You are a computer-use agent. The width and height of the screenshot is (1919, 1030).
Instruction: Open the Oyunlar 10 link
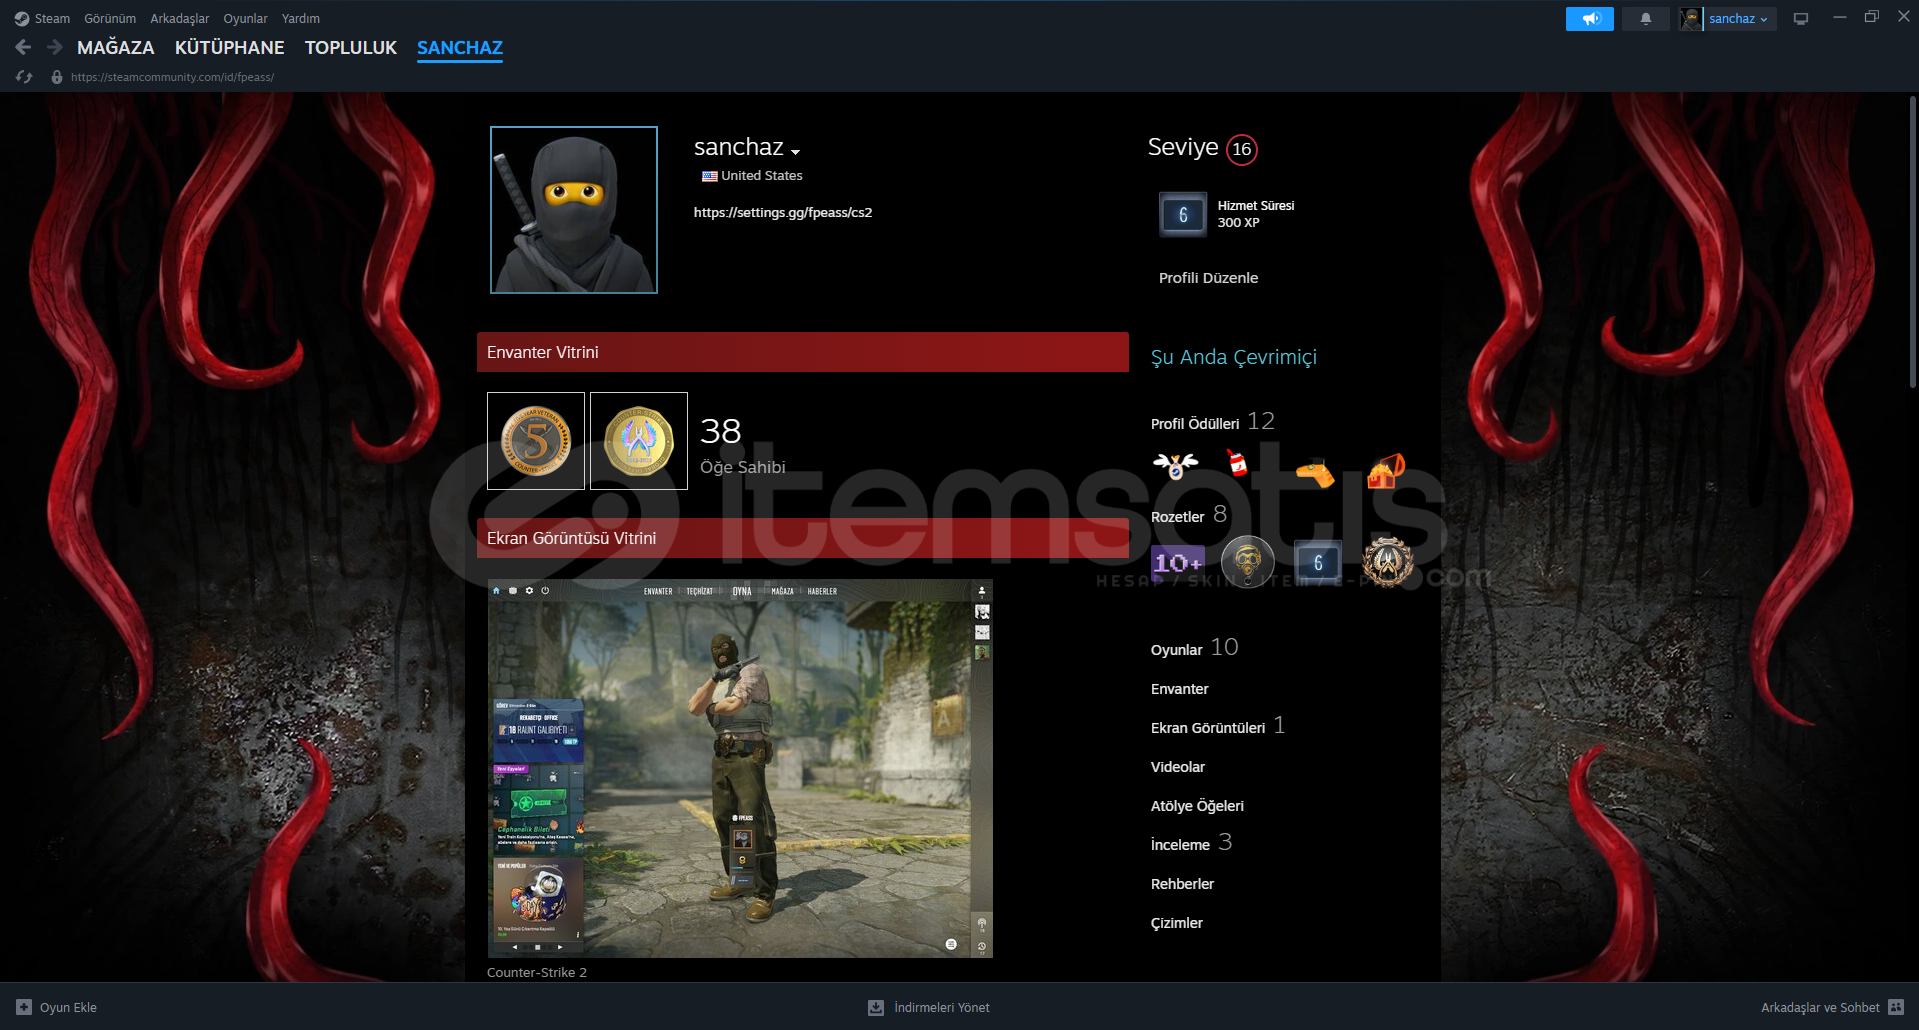click(1194, 648)
